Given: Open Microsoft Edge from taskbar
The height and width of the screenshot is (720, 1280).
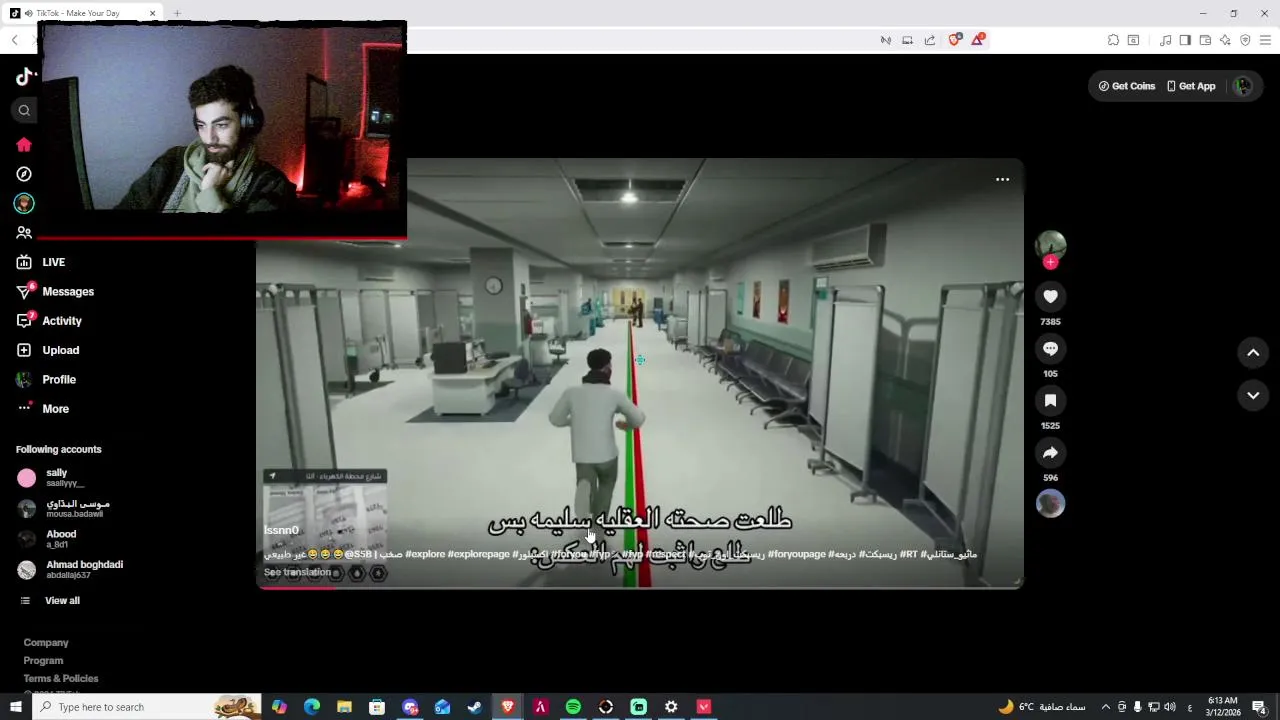Looking at the screenshot, I should point(312,707).
